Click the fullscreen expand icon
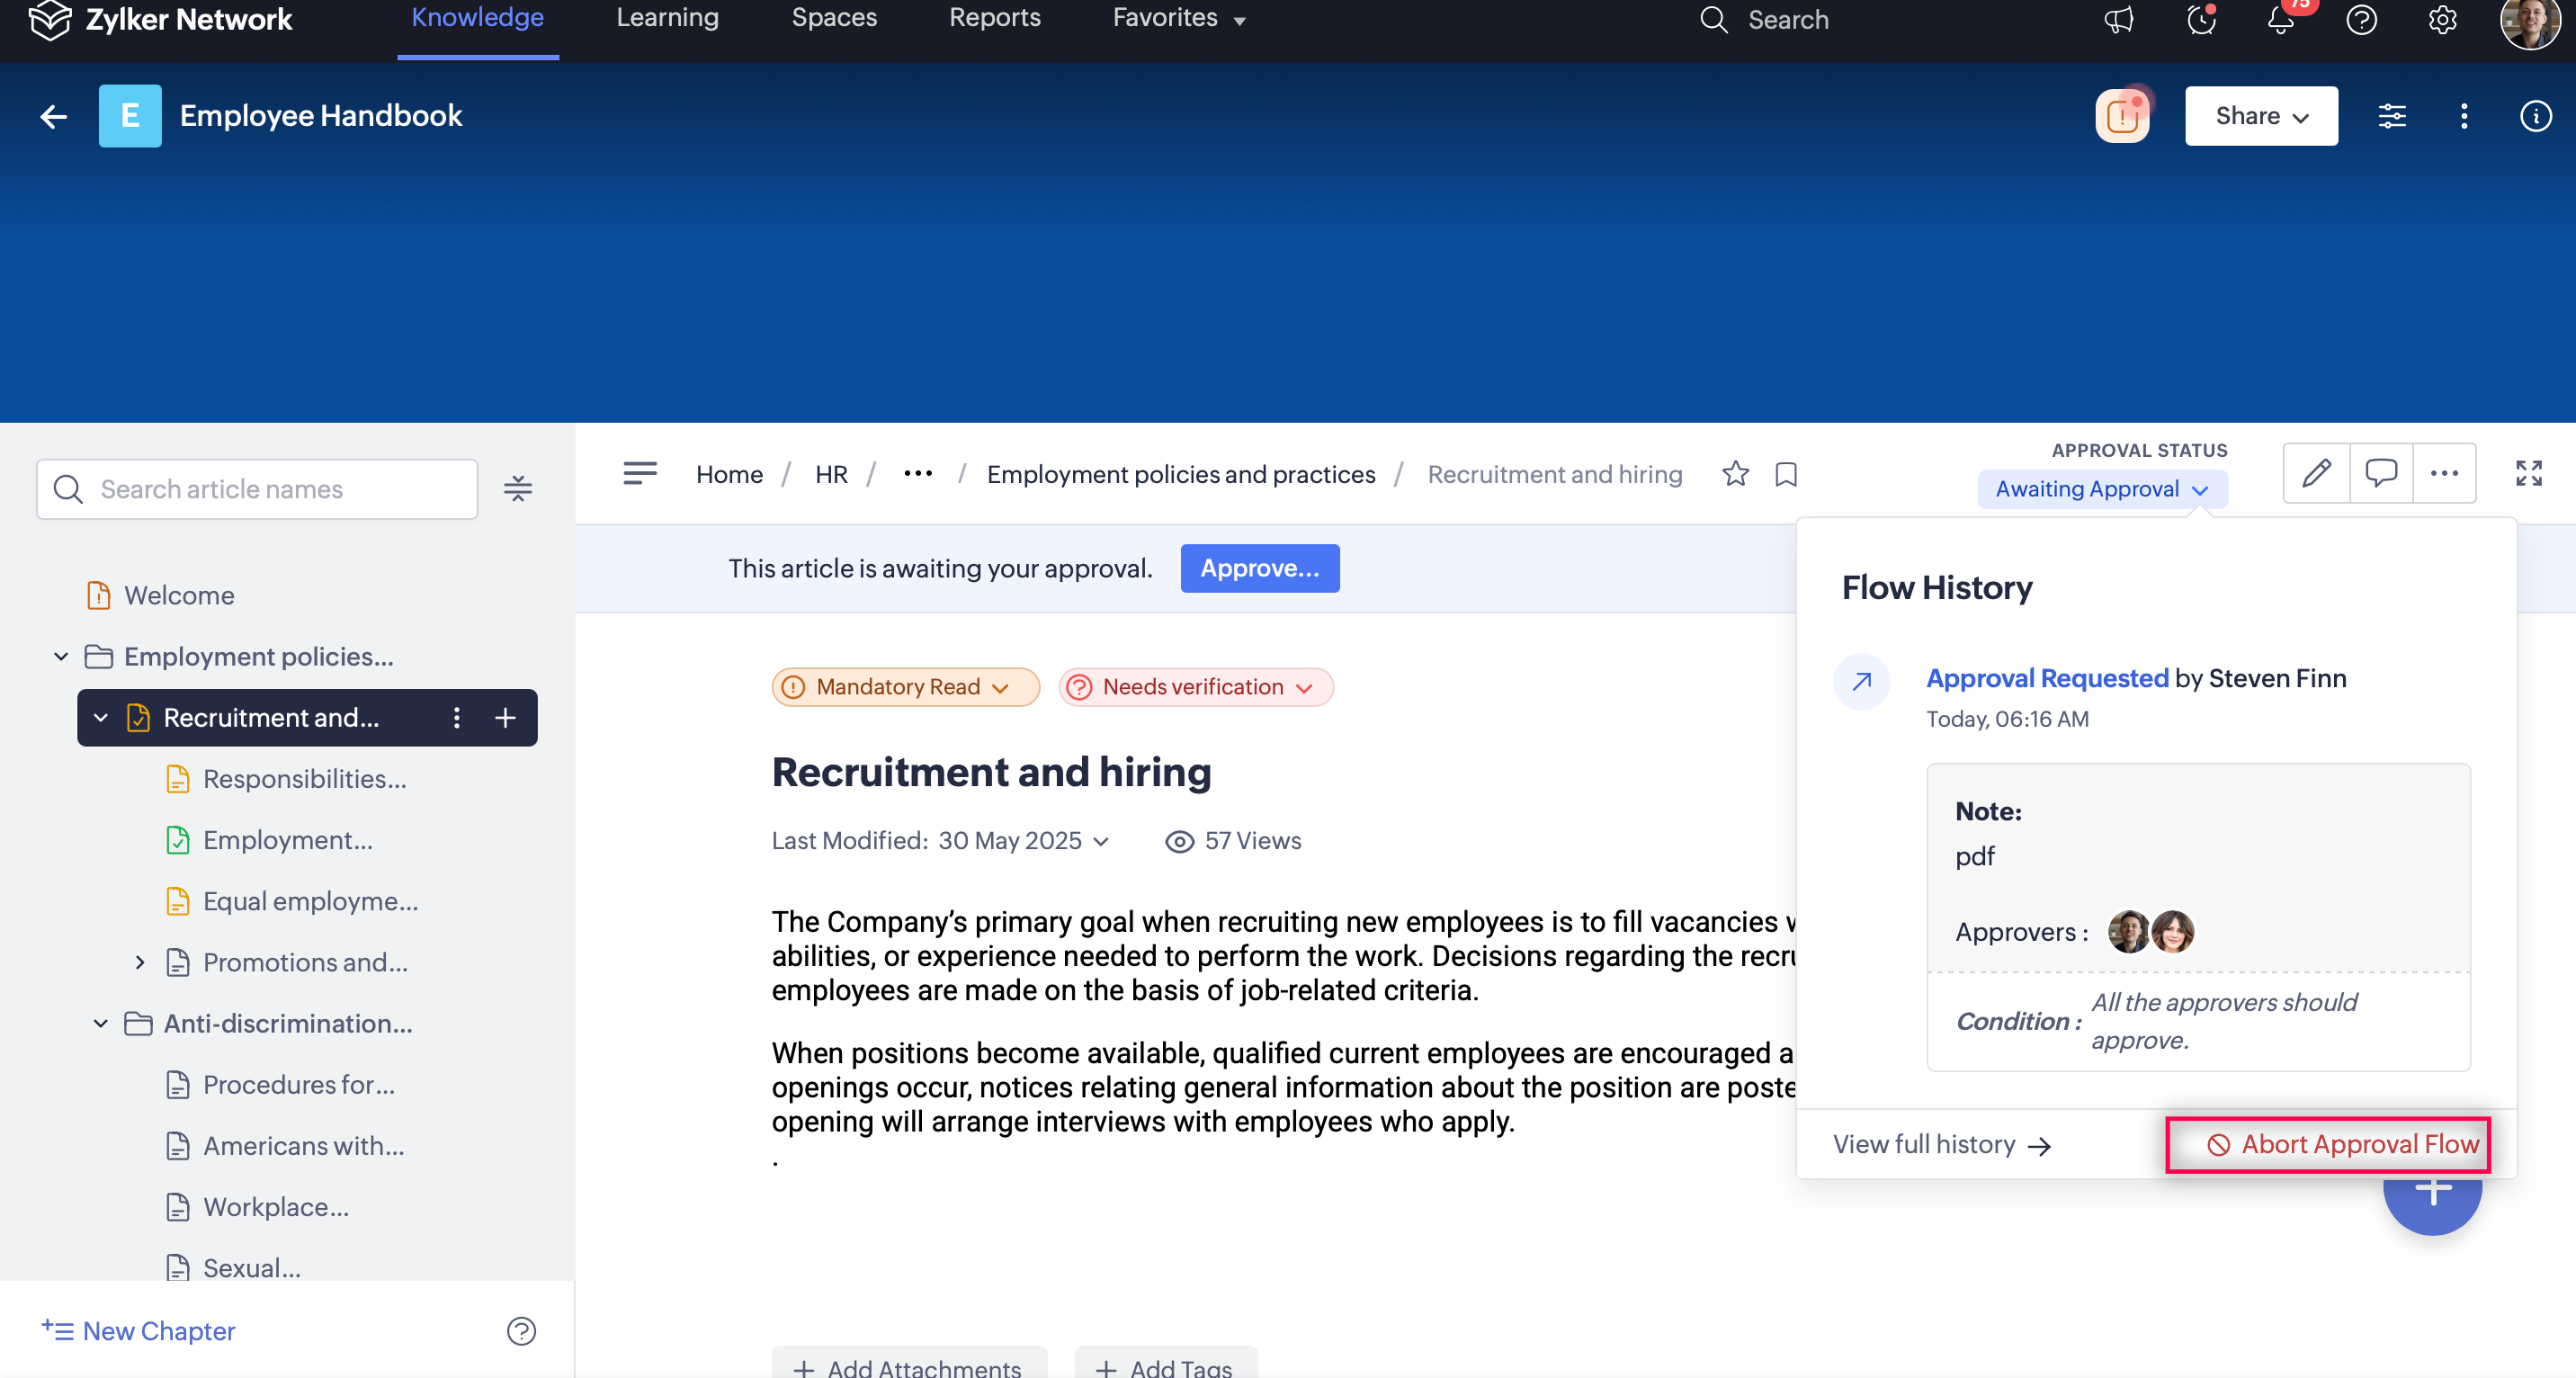The image size is (2576, 1378). click(2528, 473)
